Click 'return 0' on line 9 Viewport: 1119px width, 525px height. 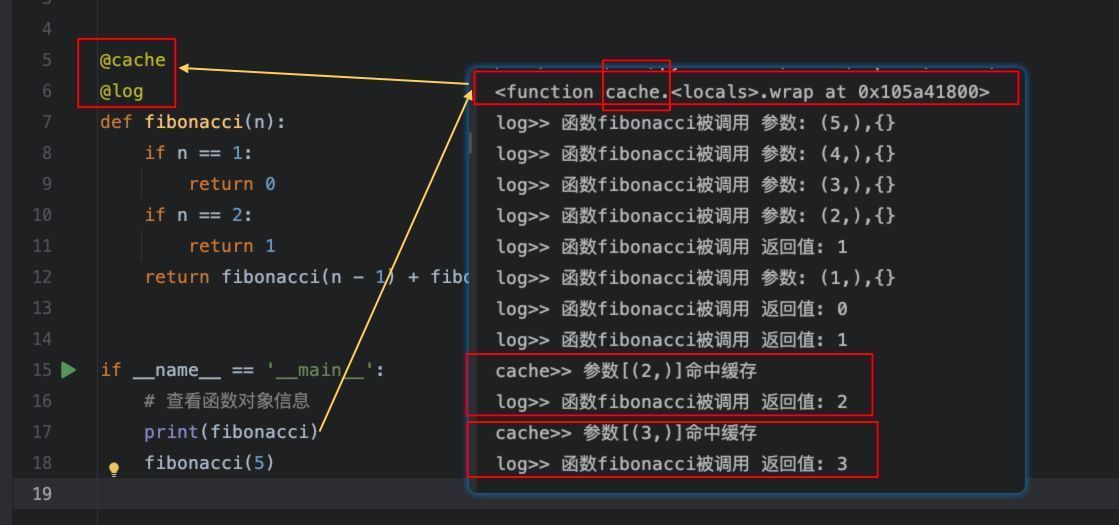click(x=232, y=184)
